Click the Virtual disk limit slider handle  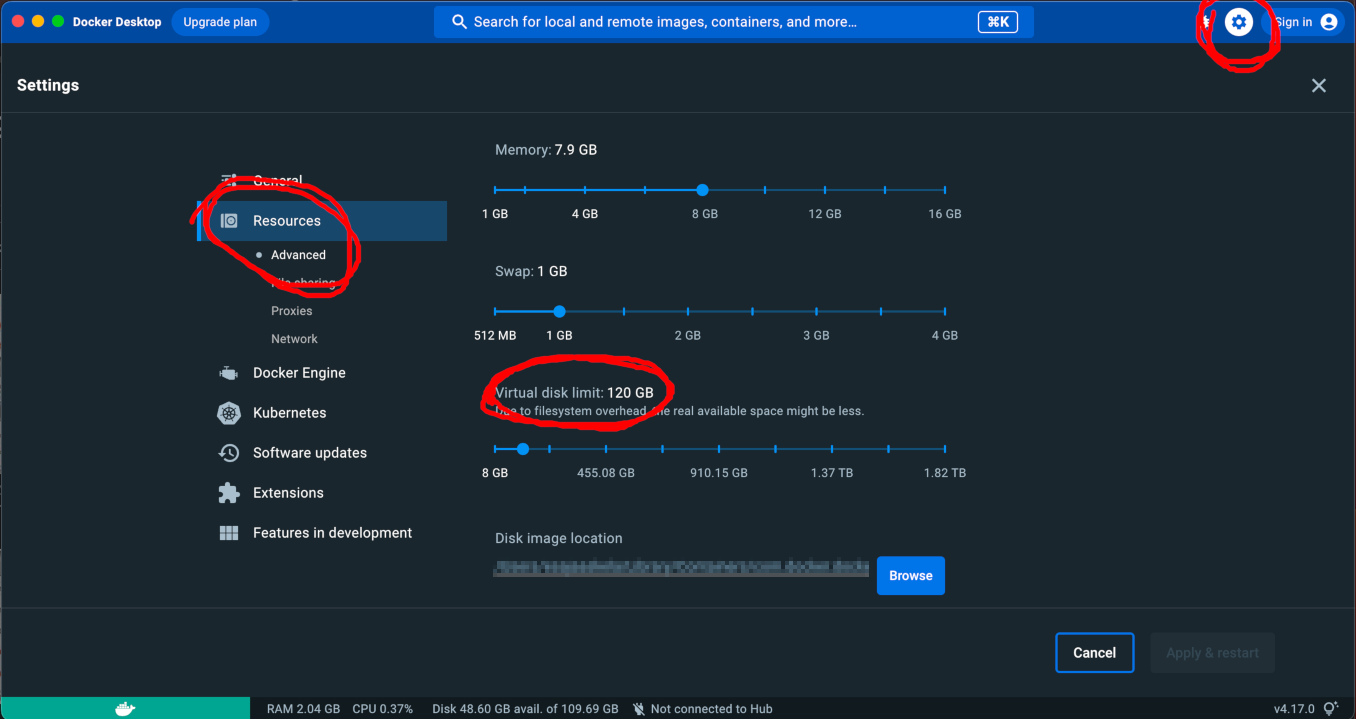pos(523,450)
